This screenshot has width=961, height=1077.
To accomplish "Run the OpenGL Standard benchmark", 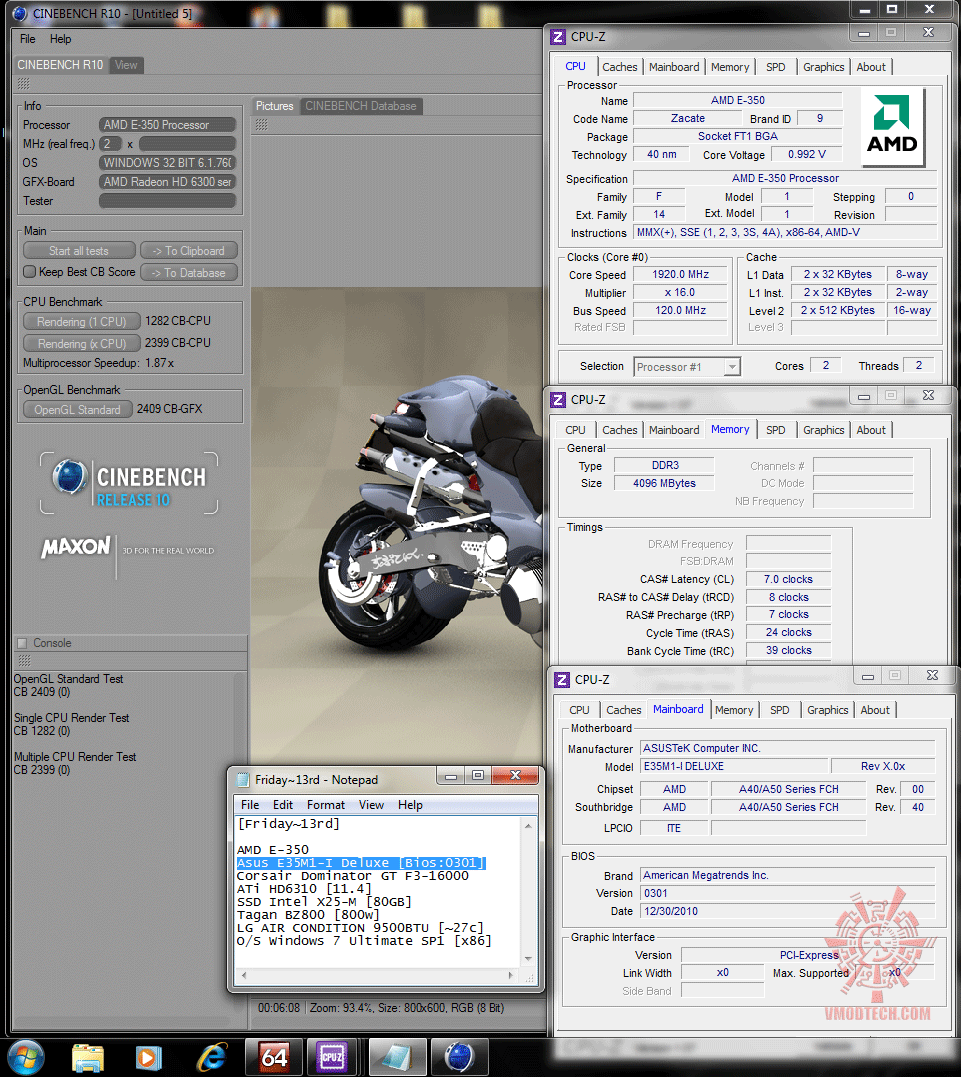I will pyautogui.click(x=78, y=410).
